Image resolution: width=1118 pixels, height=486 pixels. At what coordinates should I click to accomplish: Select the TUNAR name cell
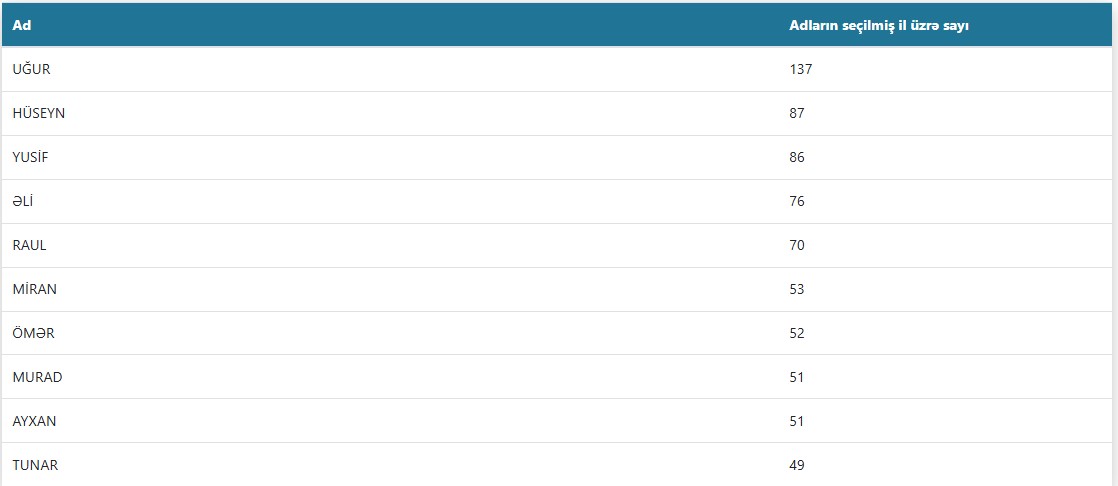tap(35, 465)
